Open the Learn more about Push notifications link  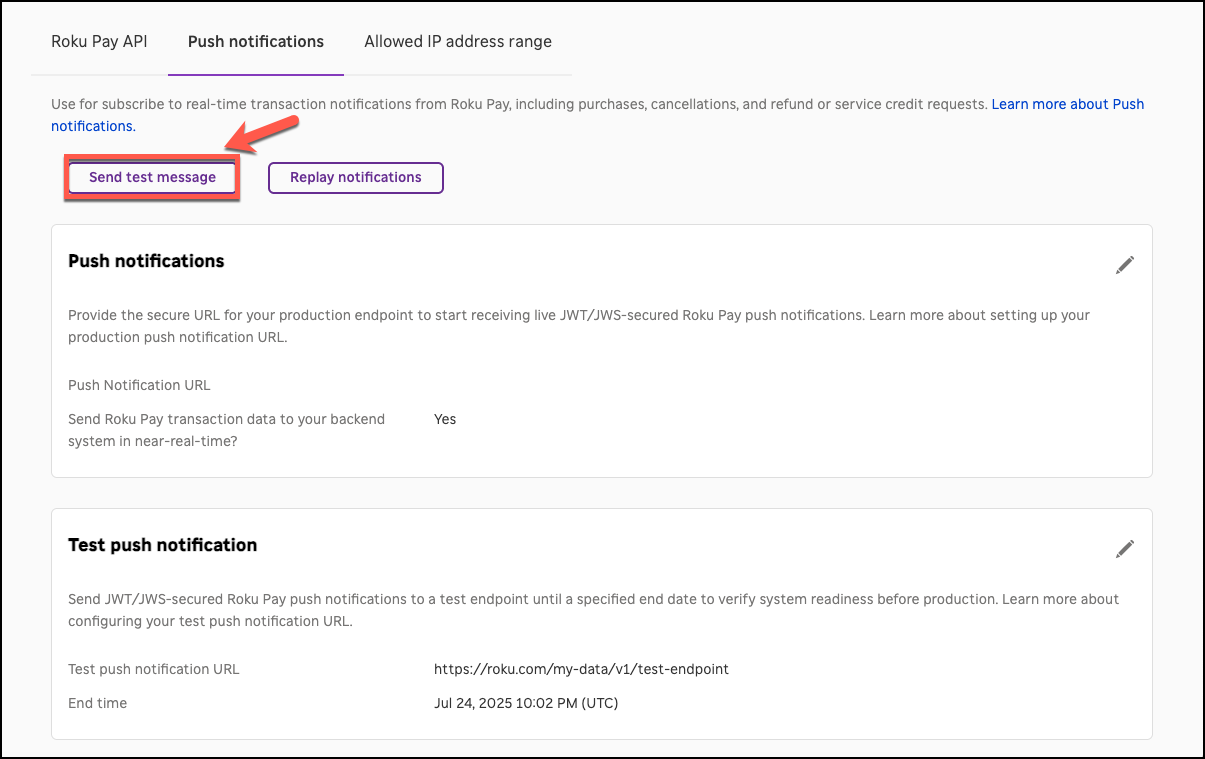[x=1068, y=104]
